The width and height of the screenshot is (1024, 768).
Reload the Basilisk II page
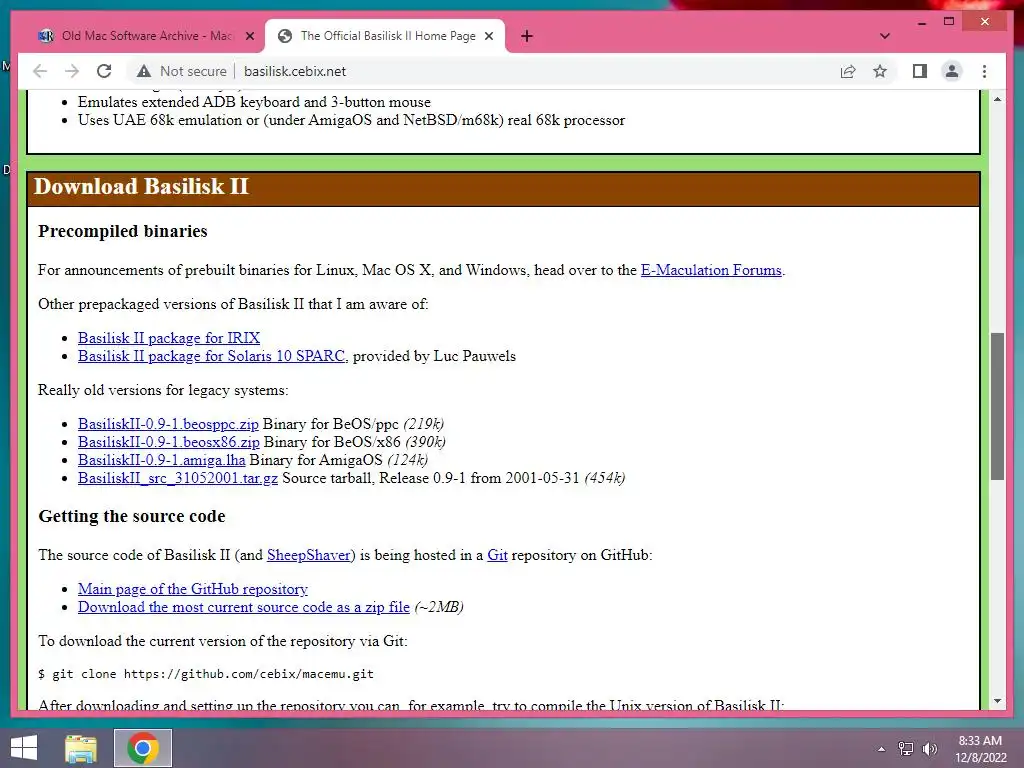[x=104, y=71]
